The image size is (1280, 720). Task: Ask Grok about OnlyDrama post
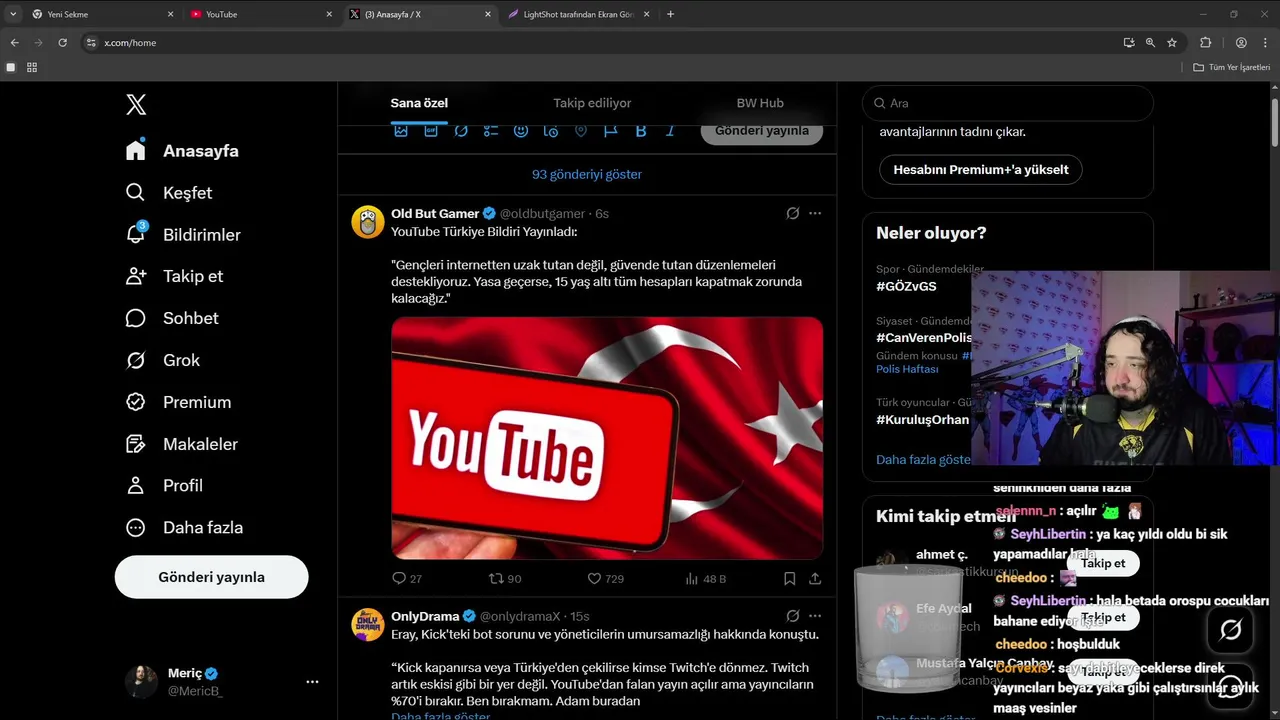pos(792,616)
